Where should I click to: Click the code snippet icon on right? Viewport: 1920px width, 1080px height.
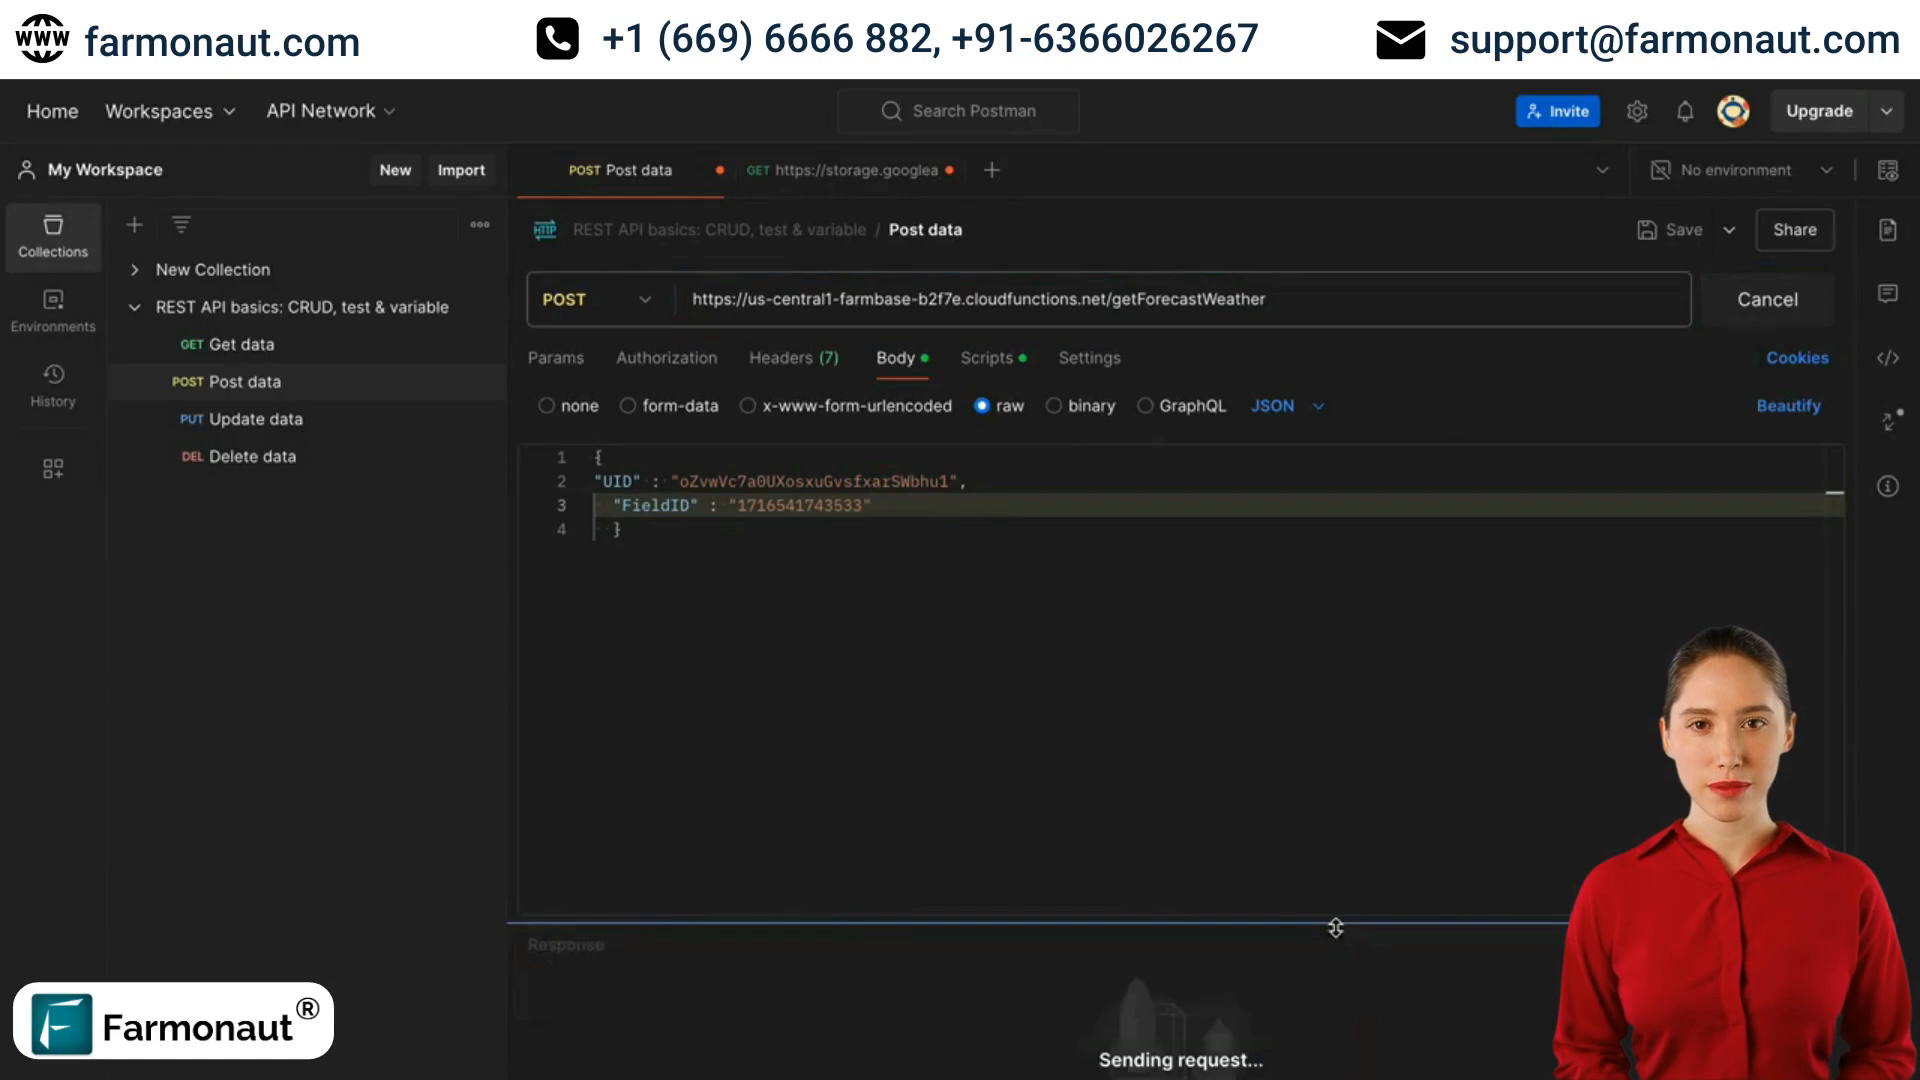click(x=1891, y=356)
